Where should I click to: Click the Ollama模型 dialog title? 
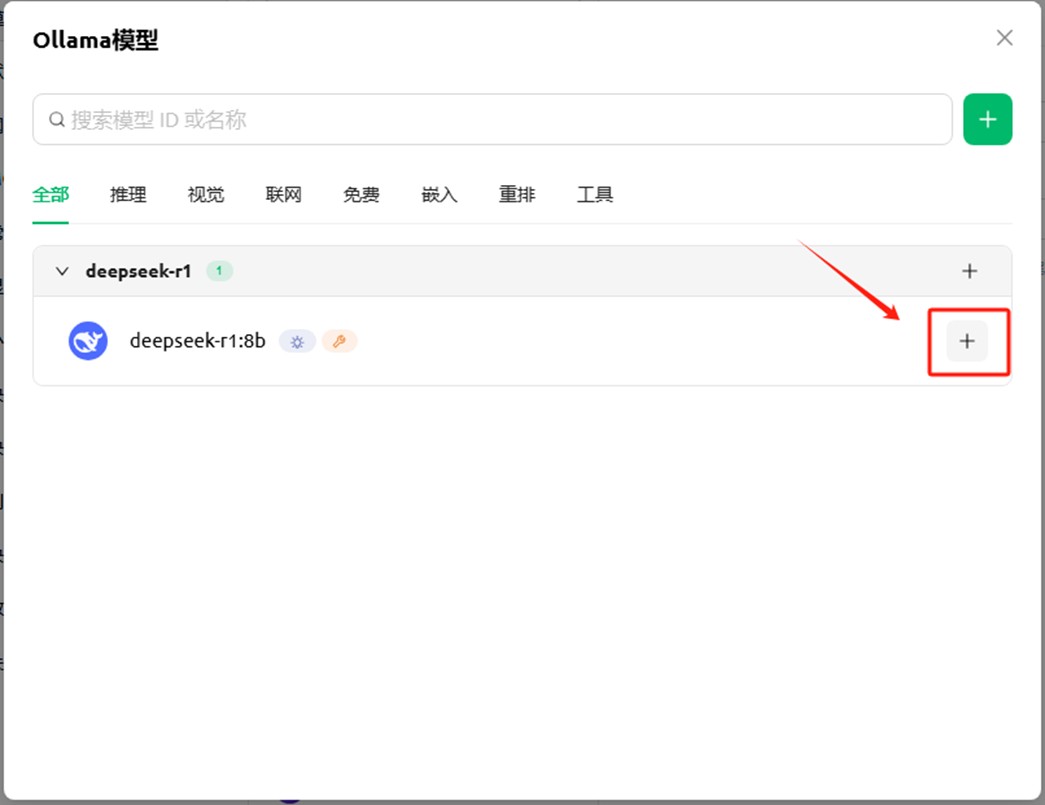click(x=95, y=40)
